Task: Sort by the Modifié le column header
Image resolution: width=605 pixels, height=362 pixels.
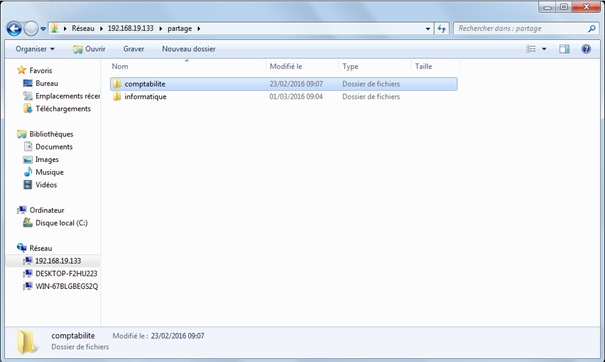Action: 302,66
